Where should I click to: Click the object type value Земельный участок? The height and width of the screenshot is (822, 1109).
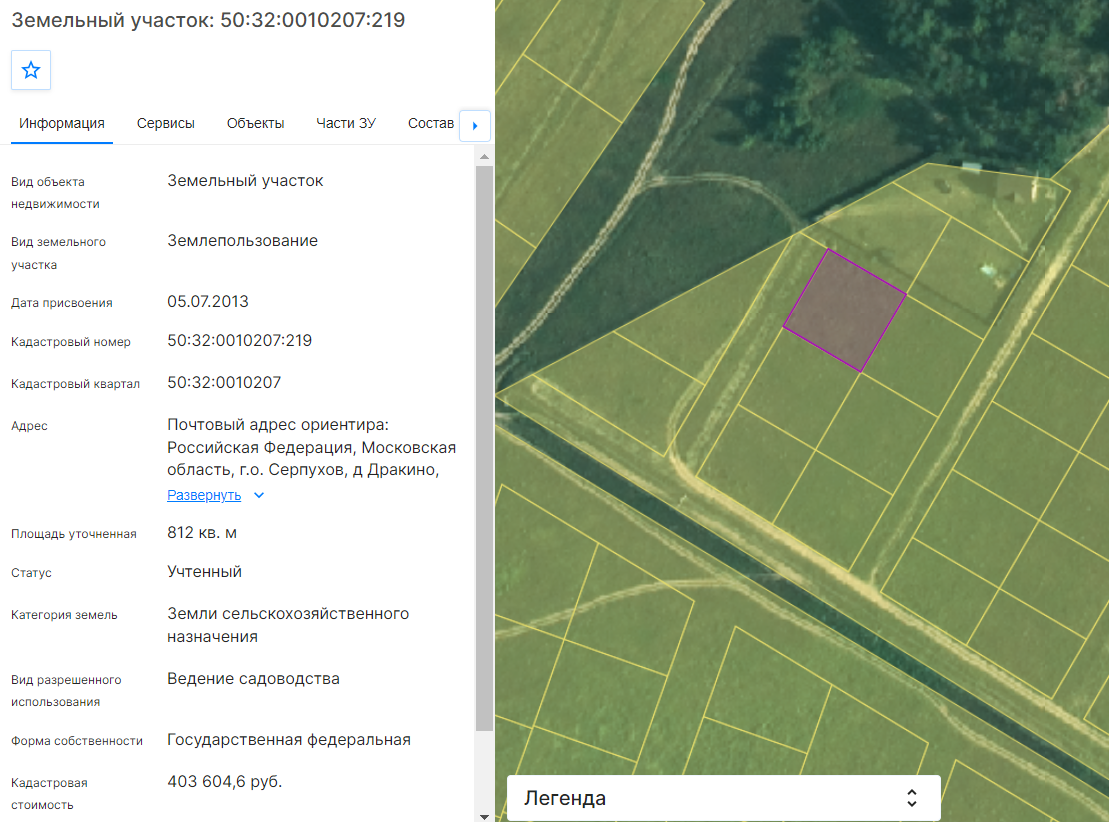pos(245,180)
